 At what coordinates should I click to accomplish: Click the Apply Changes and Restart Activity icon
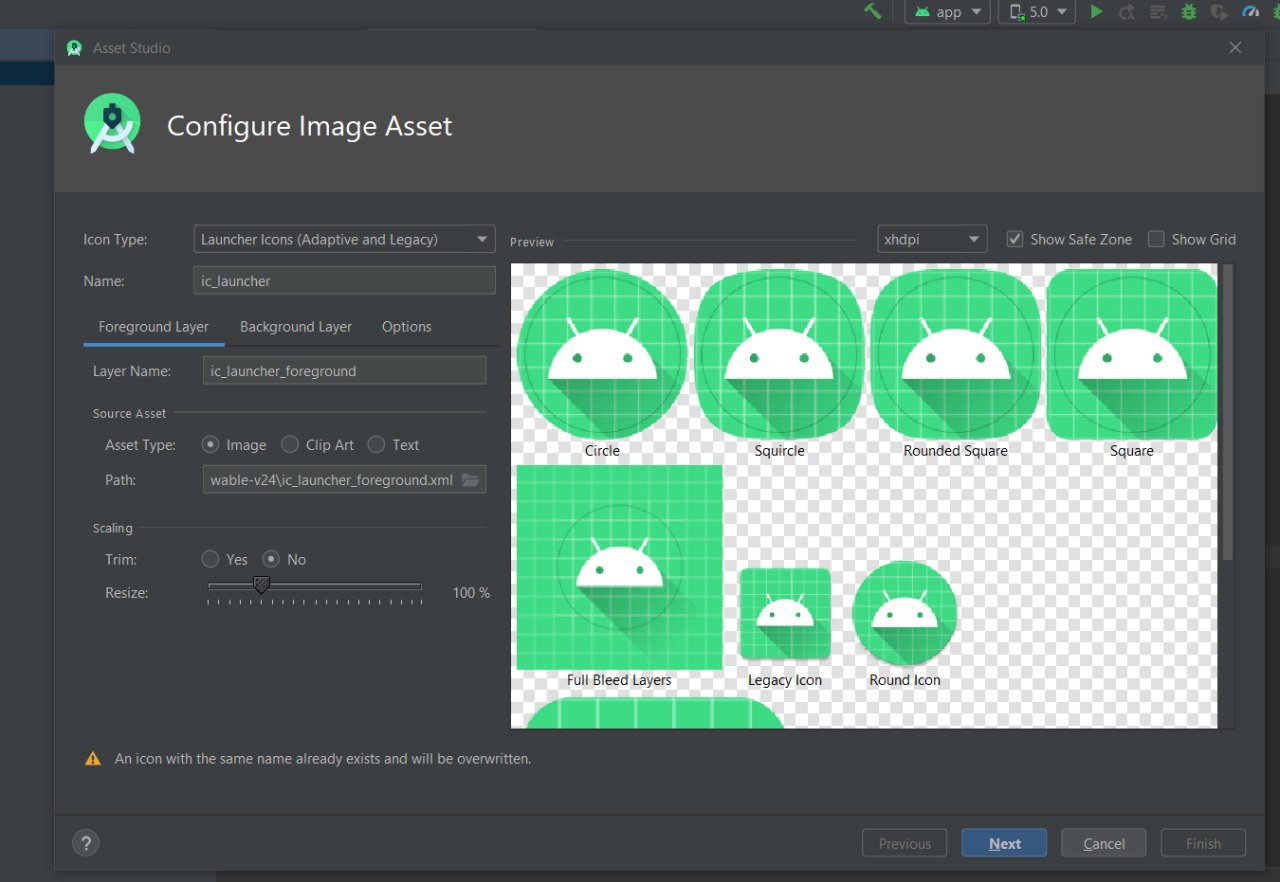[x=1127, y=12]
